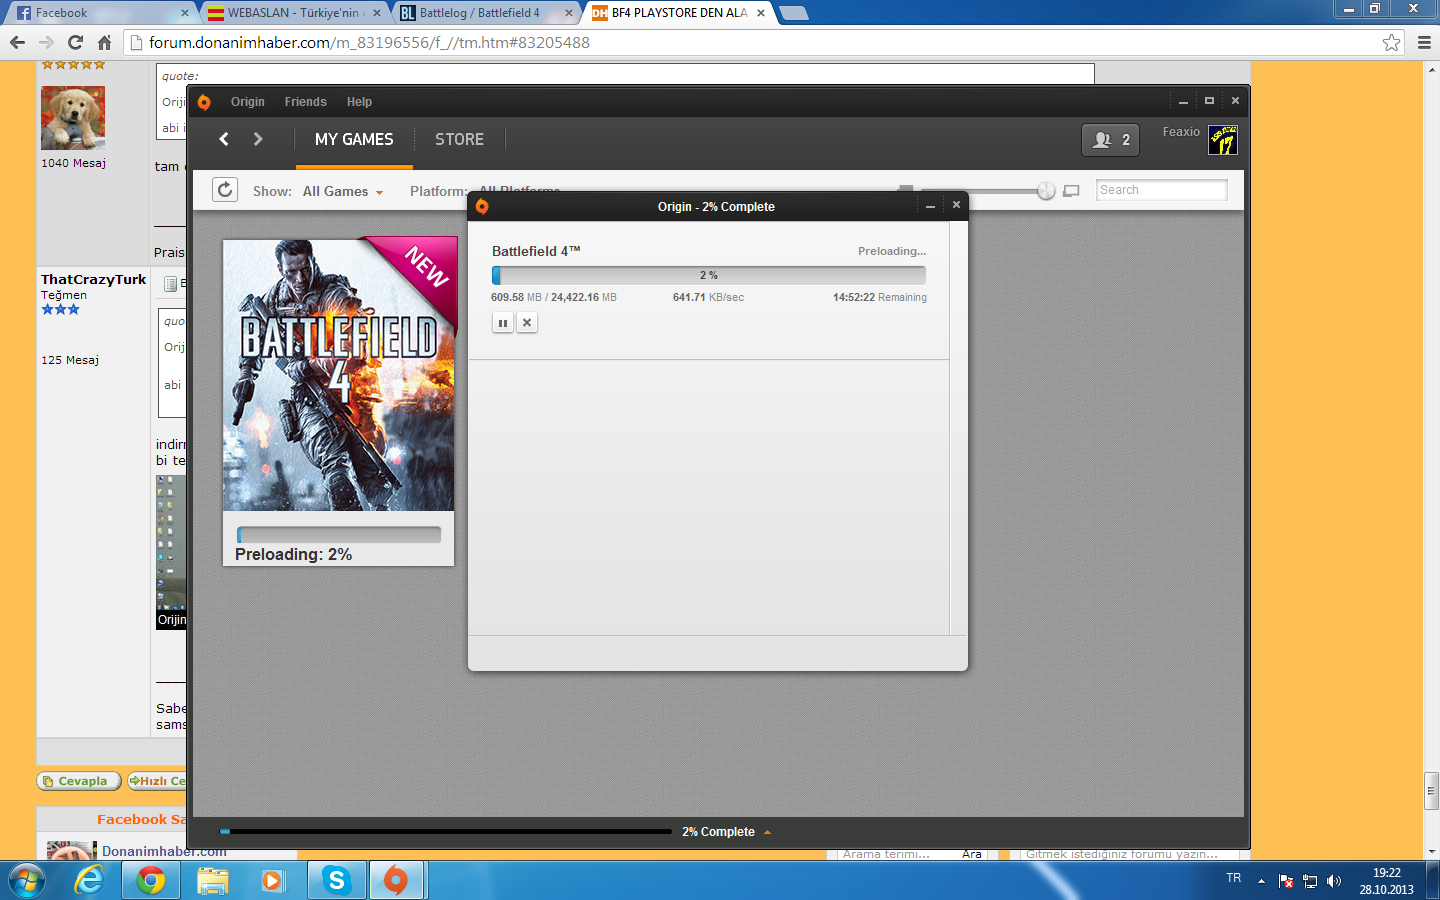Launch Internet Explorer from the taskbar
1440x900 pixels.
point(90,881)
